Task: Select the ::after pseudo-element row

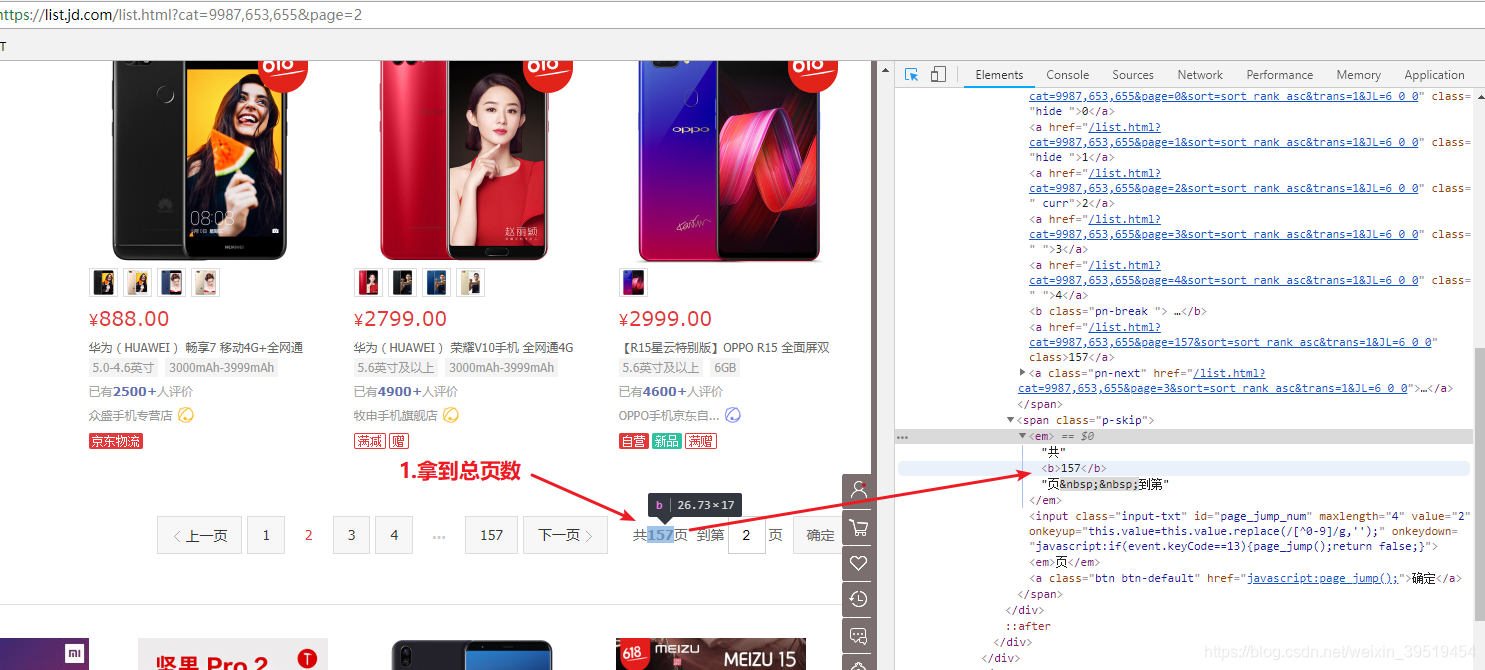Action: click(1028, 626)
